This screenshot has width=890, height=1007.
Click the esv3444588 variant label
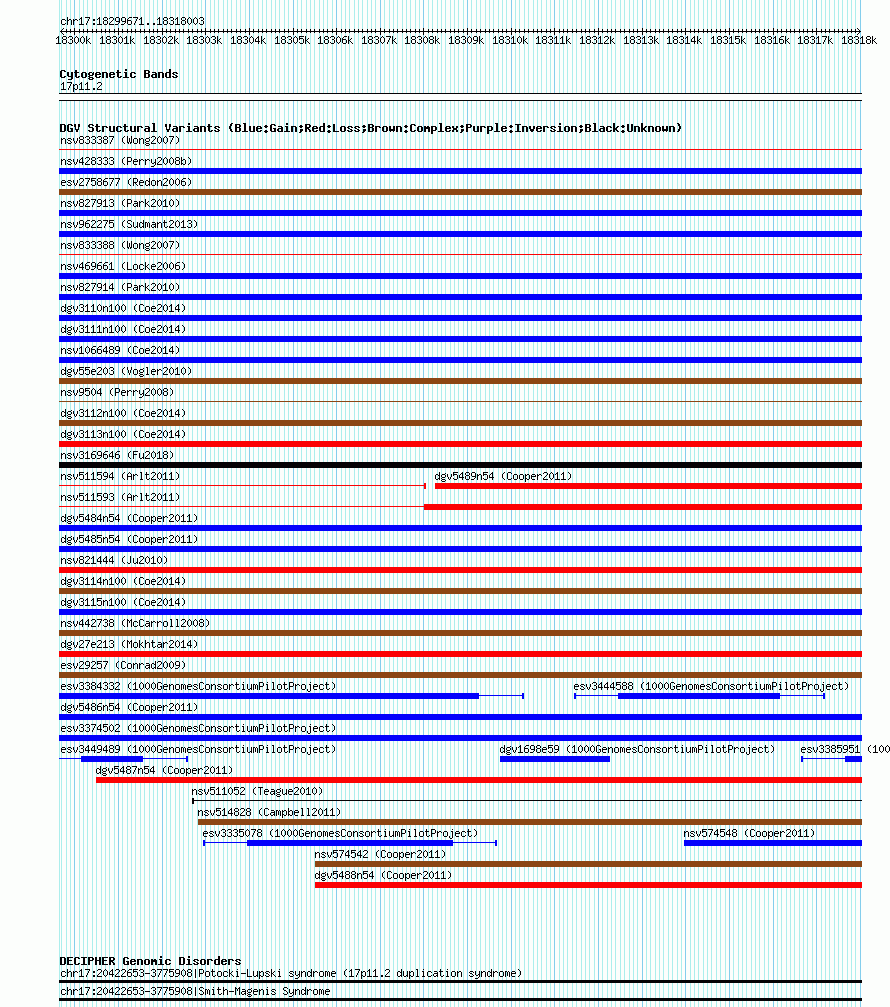[x=711, y=687]
